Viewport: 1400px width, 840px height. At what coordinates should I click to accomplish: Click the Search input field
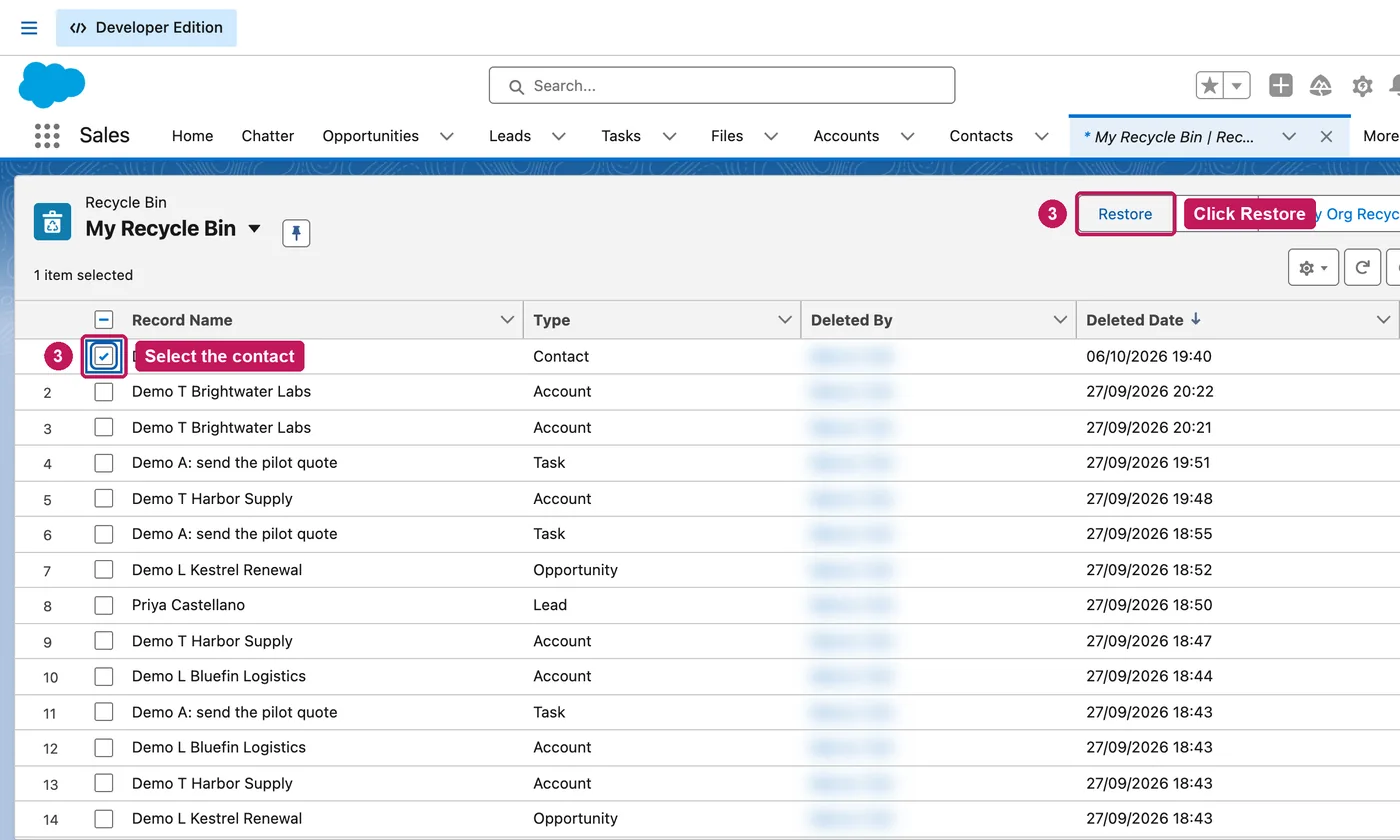tap(722, 86)
